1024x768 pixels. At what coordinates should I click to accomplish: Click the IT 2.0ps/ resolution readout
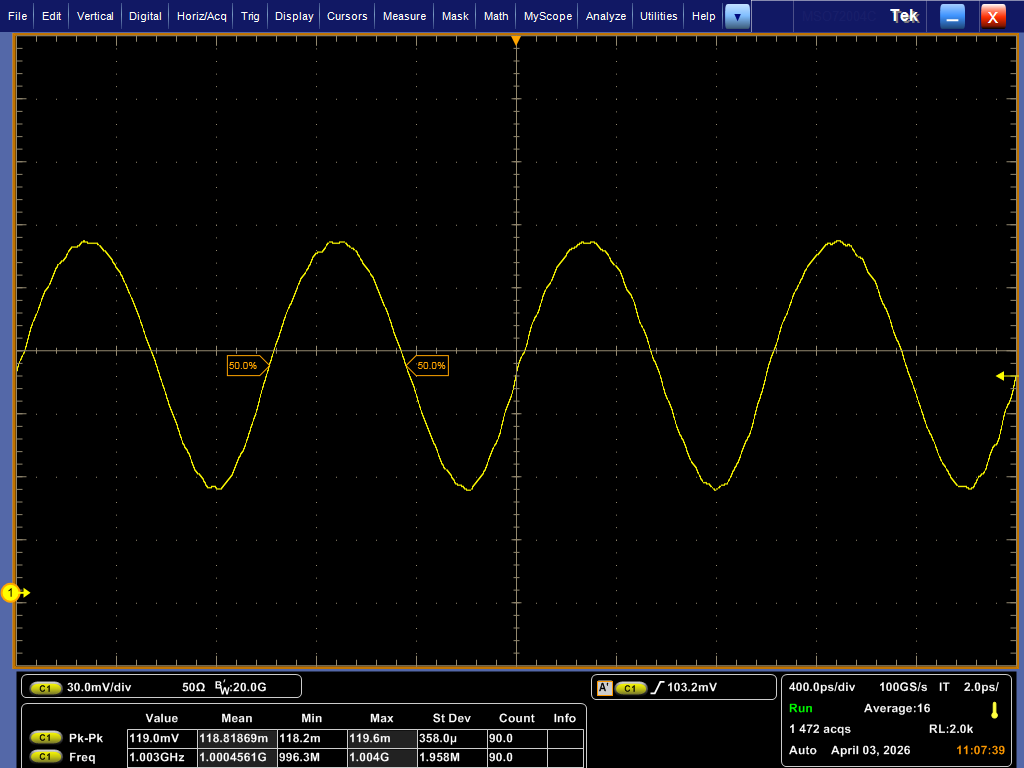pos(969,687)
